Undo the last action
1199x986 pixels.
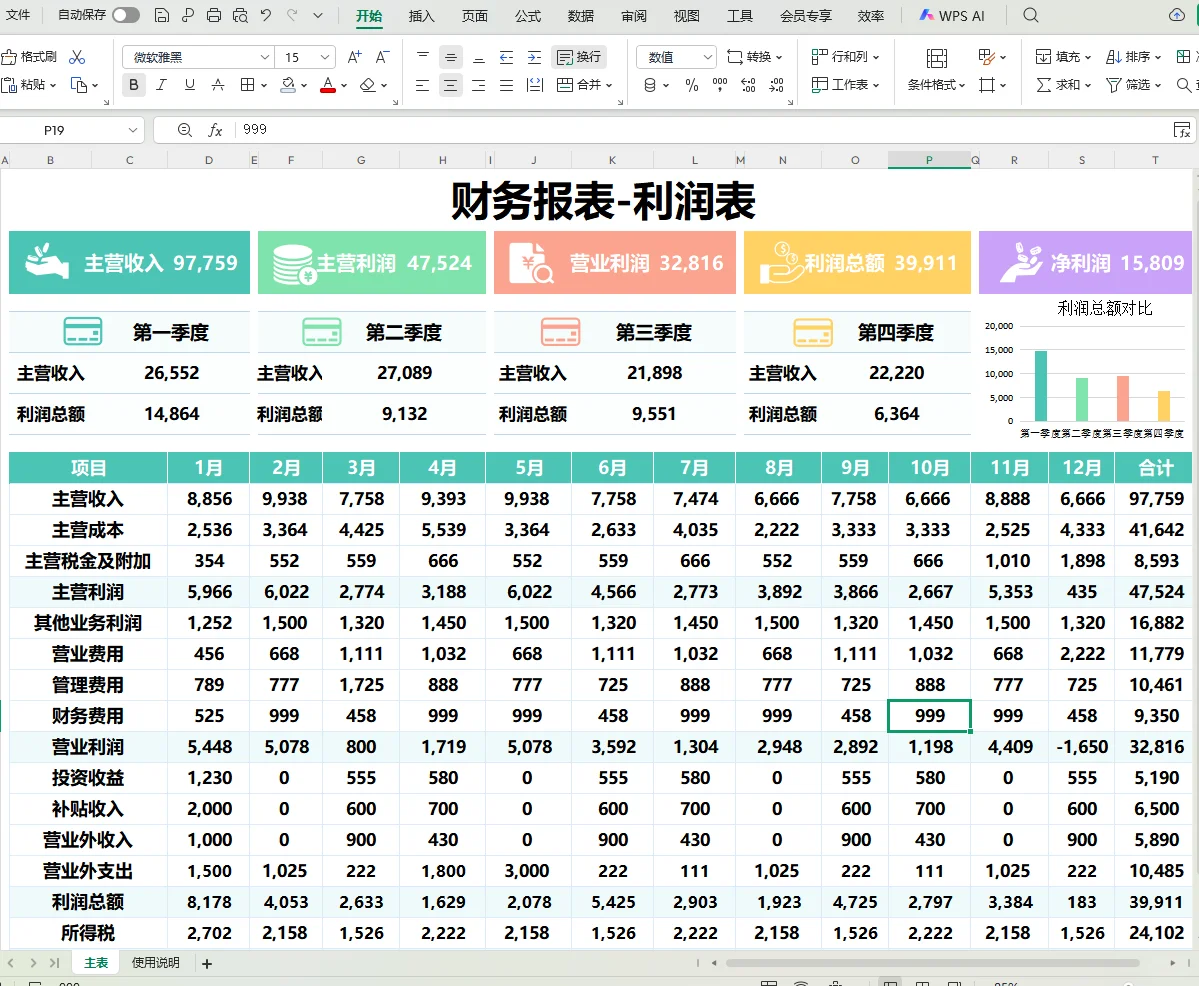266,15
